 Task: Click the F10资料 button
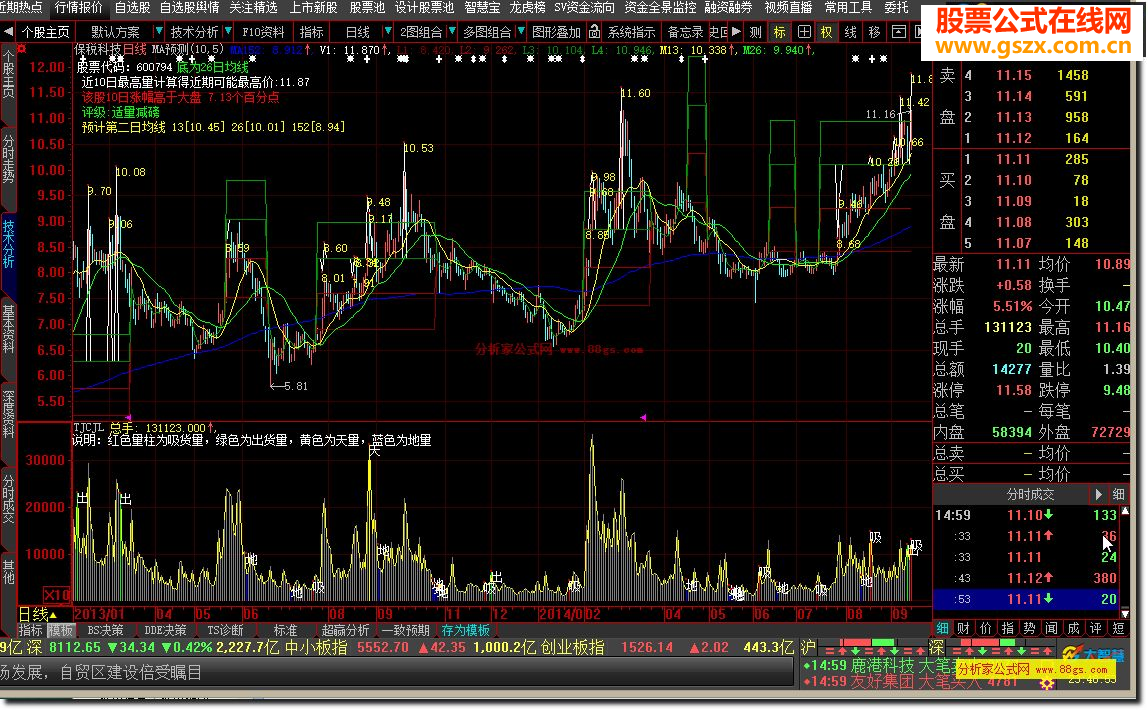tap(264, 32)
